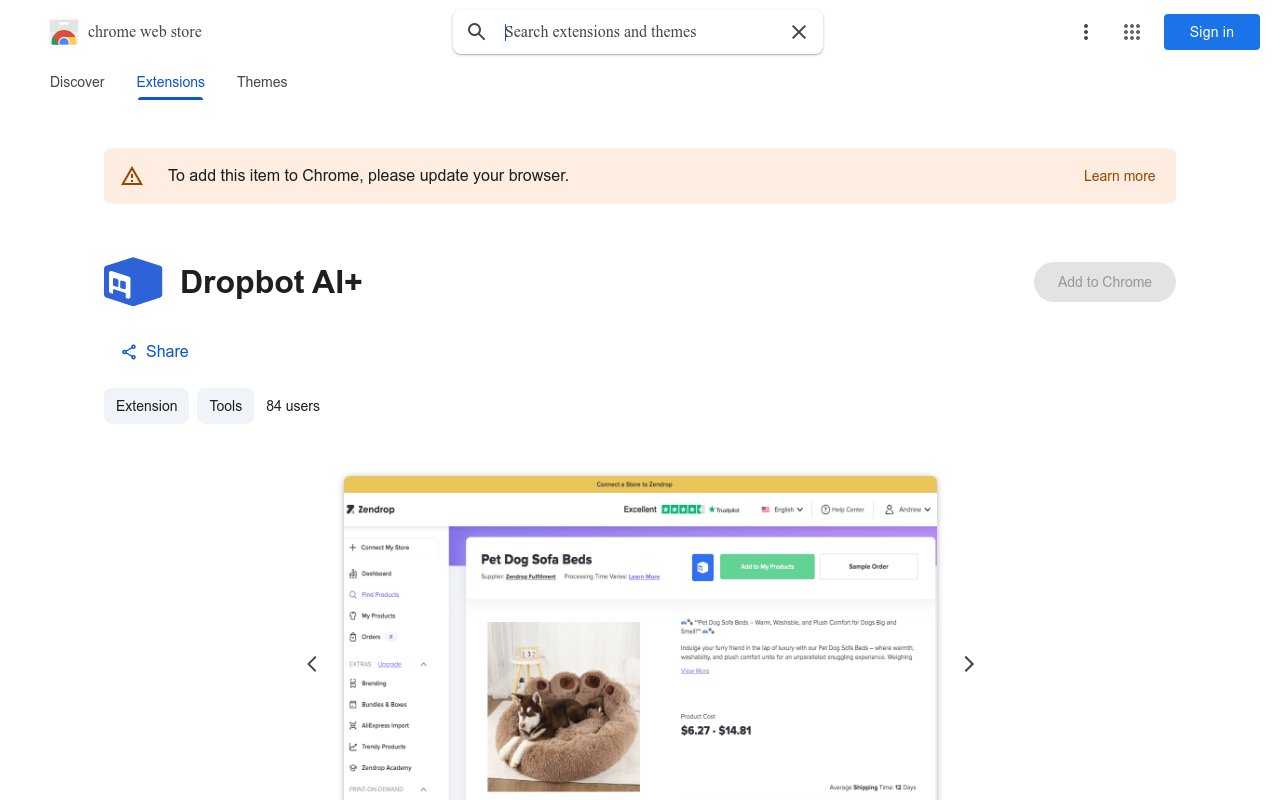Click the Chrome Web Store logo
This screenshot has height=800, width=1280.
[x=64, y=32]
